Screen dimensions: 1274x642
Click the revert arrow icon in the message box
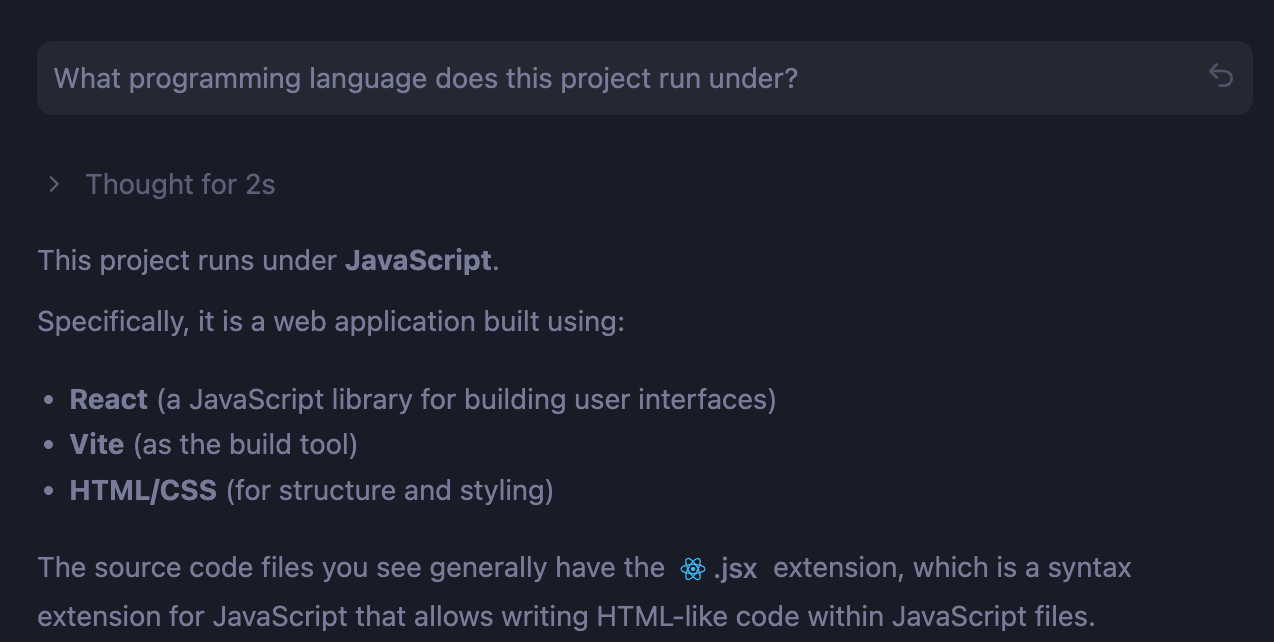pos(1220,76)
